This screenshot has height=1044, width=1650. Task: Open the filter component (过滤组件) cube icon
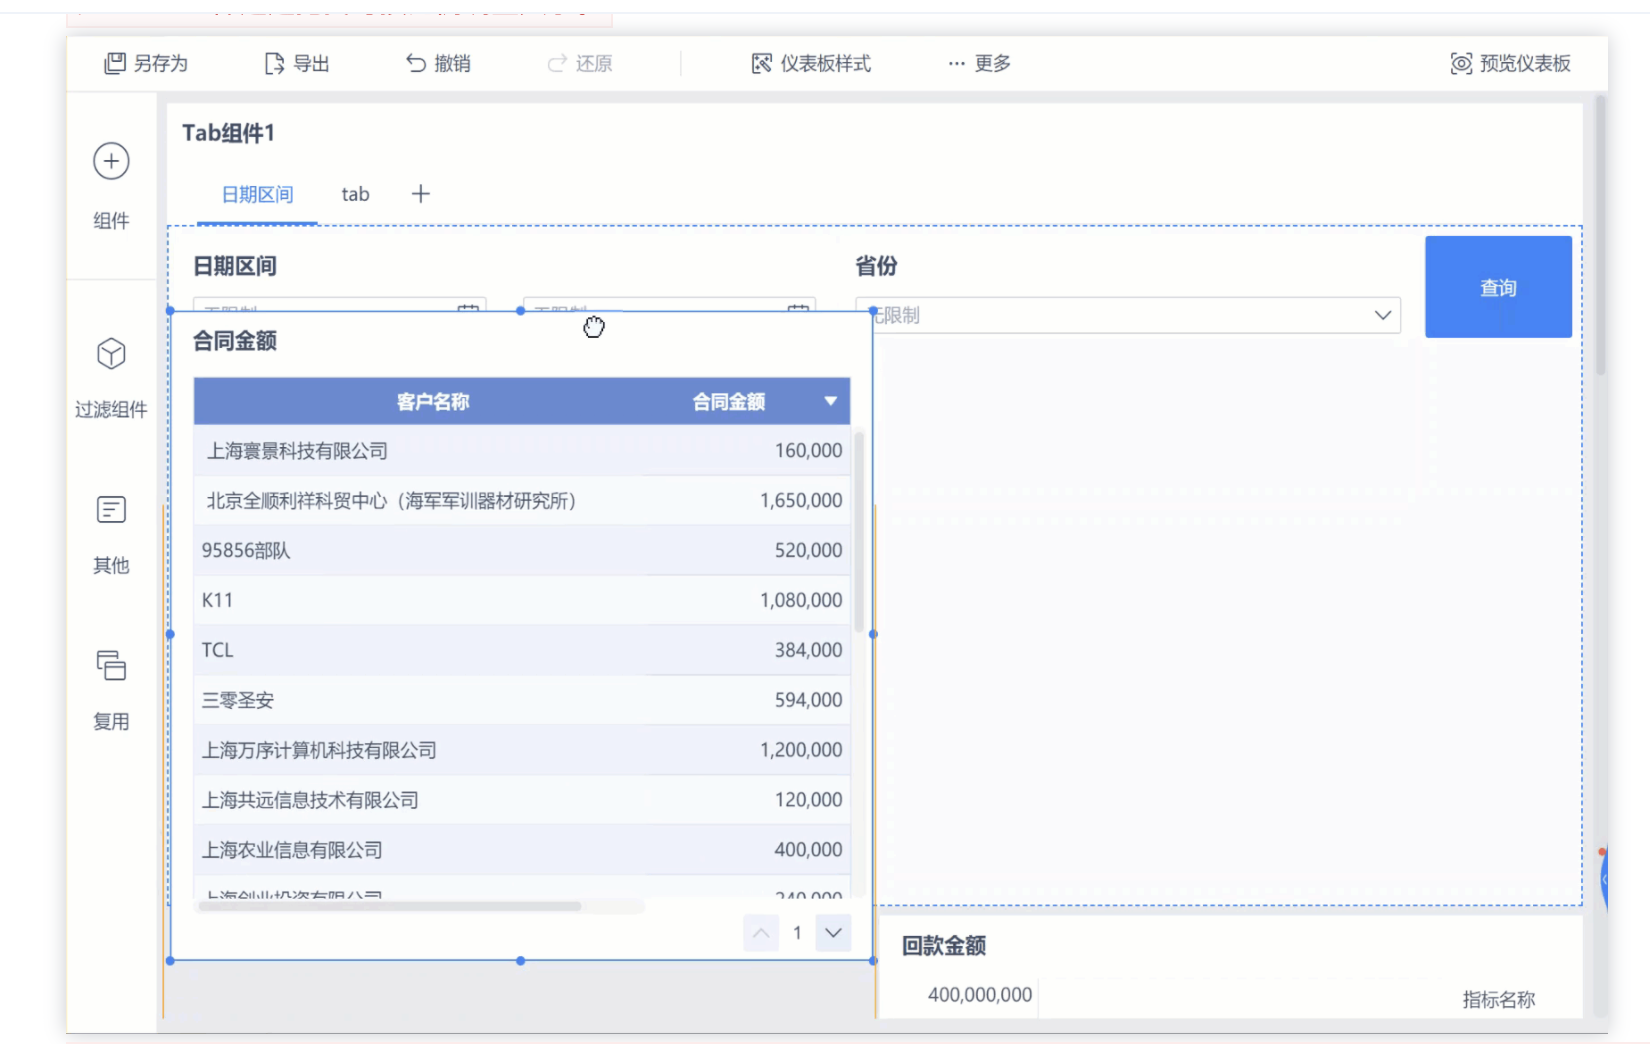point(111,353)
